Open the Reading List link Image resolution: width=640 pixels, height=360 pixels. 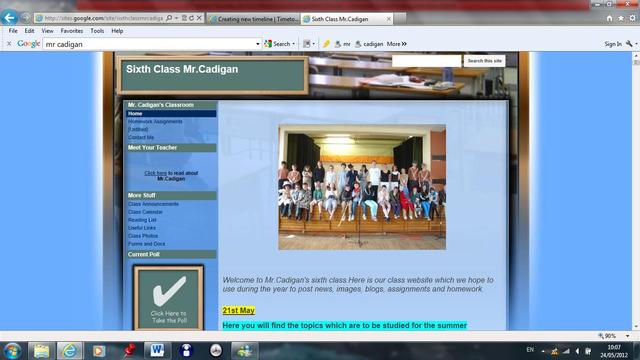tap(142, 220)
